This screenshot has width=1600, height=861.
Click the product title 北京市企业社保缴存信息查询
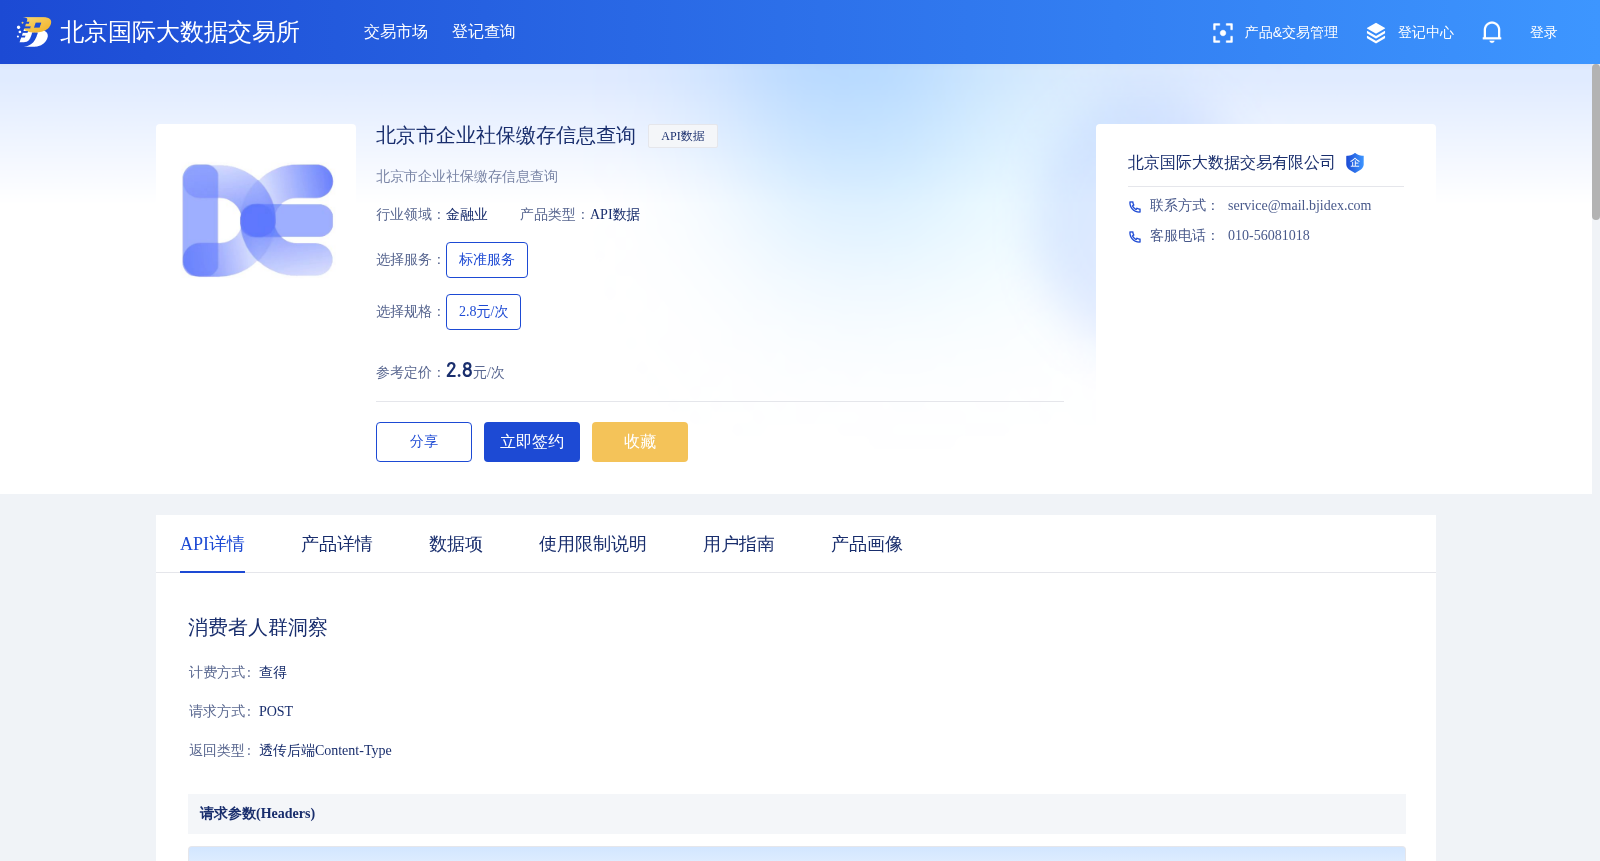(506, 136)
